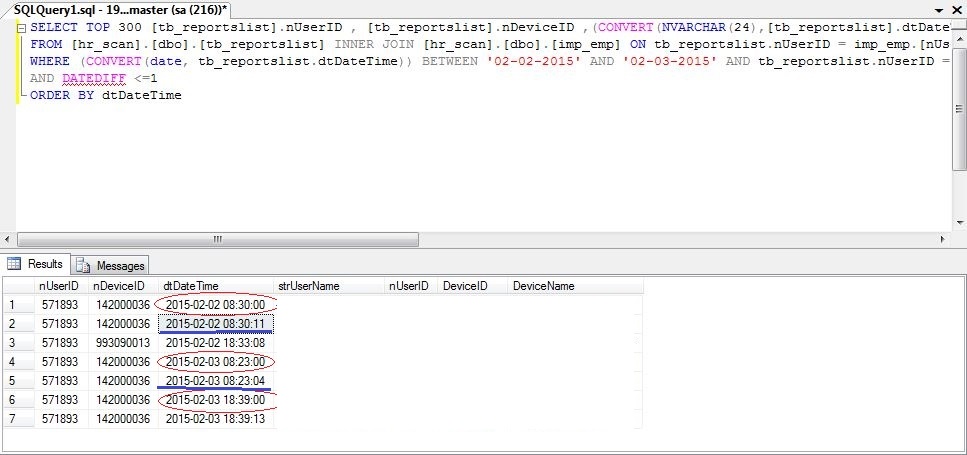Select result row 7 header
Image resolution: width=967 pixels, height=455 pixels.
[19, 419]
